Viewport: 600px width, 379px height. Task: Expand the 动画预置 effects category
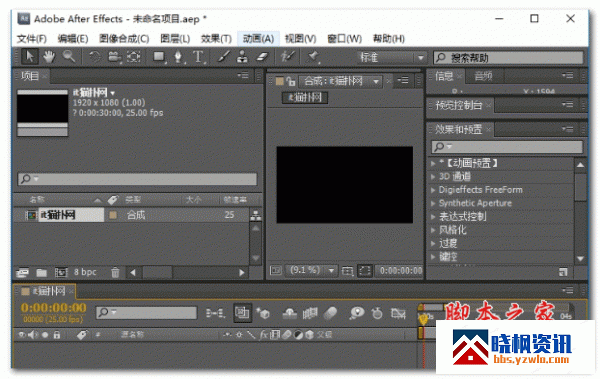(x=433, y=163)
